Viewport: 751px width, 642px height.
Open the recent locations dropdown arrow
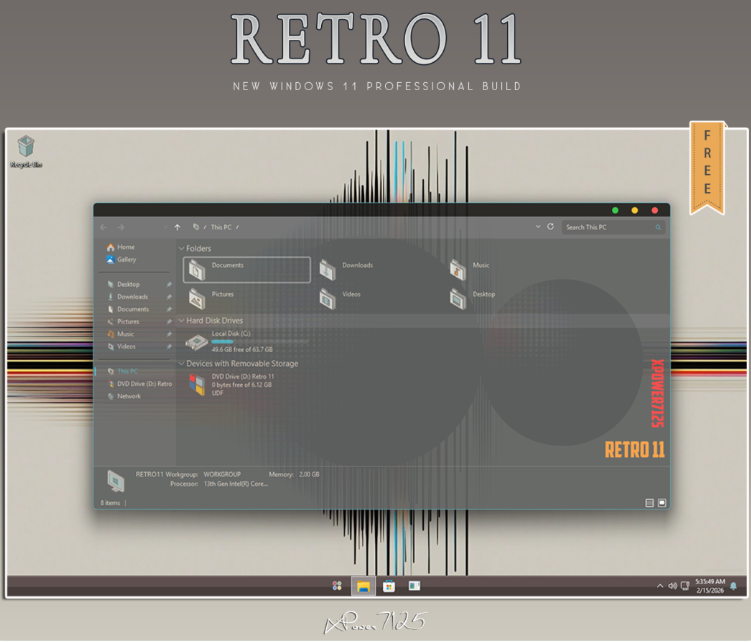165,227
